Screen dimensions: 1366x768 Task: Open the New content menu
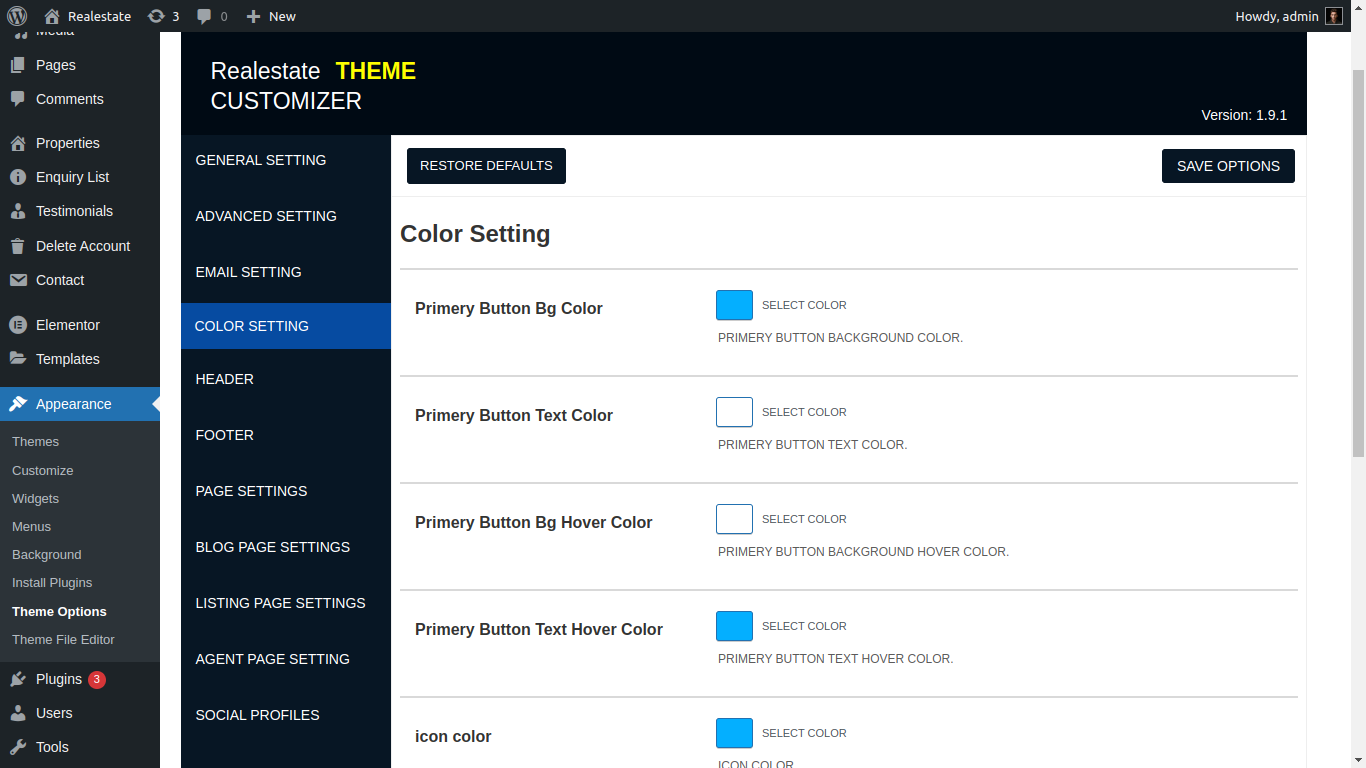pyautogui.click(x=271, y=16)
